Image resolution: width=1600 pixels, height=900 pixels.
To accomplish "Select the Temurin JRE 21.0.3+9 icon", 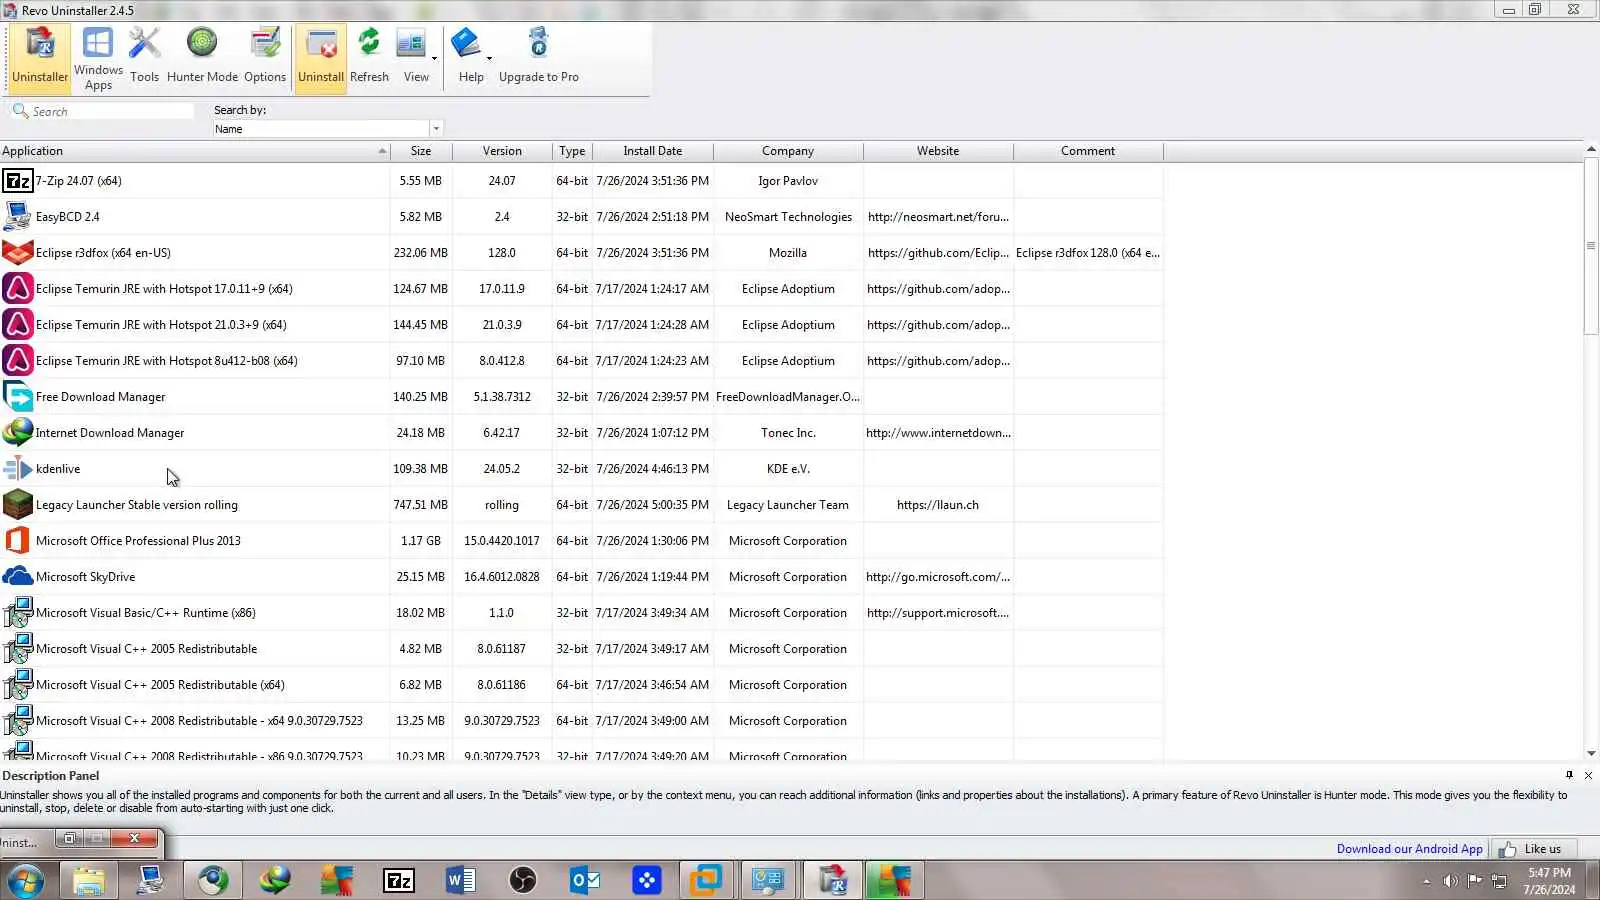I will [x=18, y=325].
